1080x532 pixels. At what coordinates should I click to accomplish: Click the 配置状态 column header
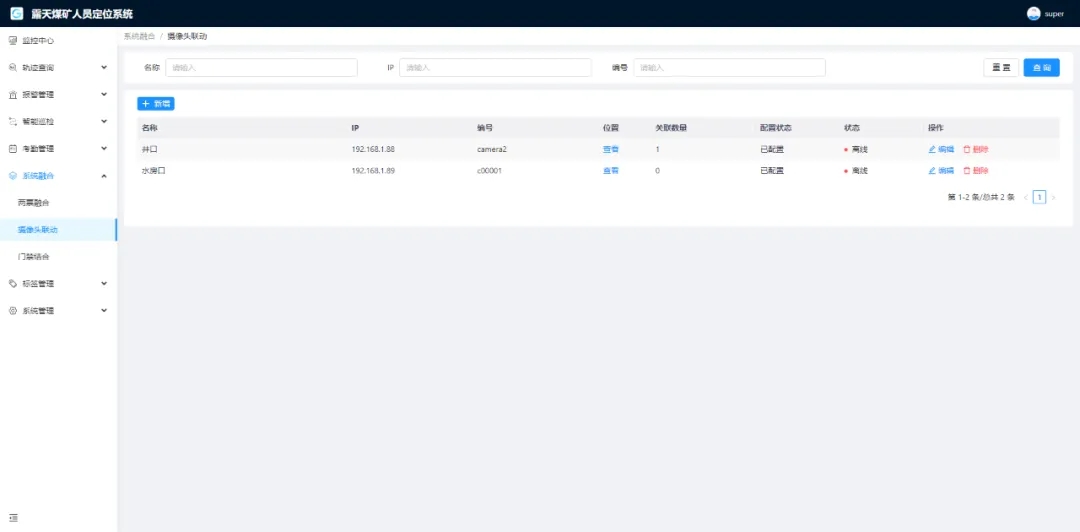pos(776,127)
